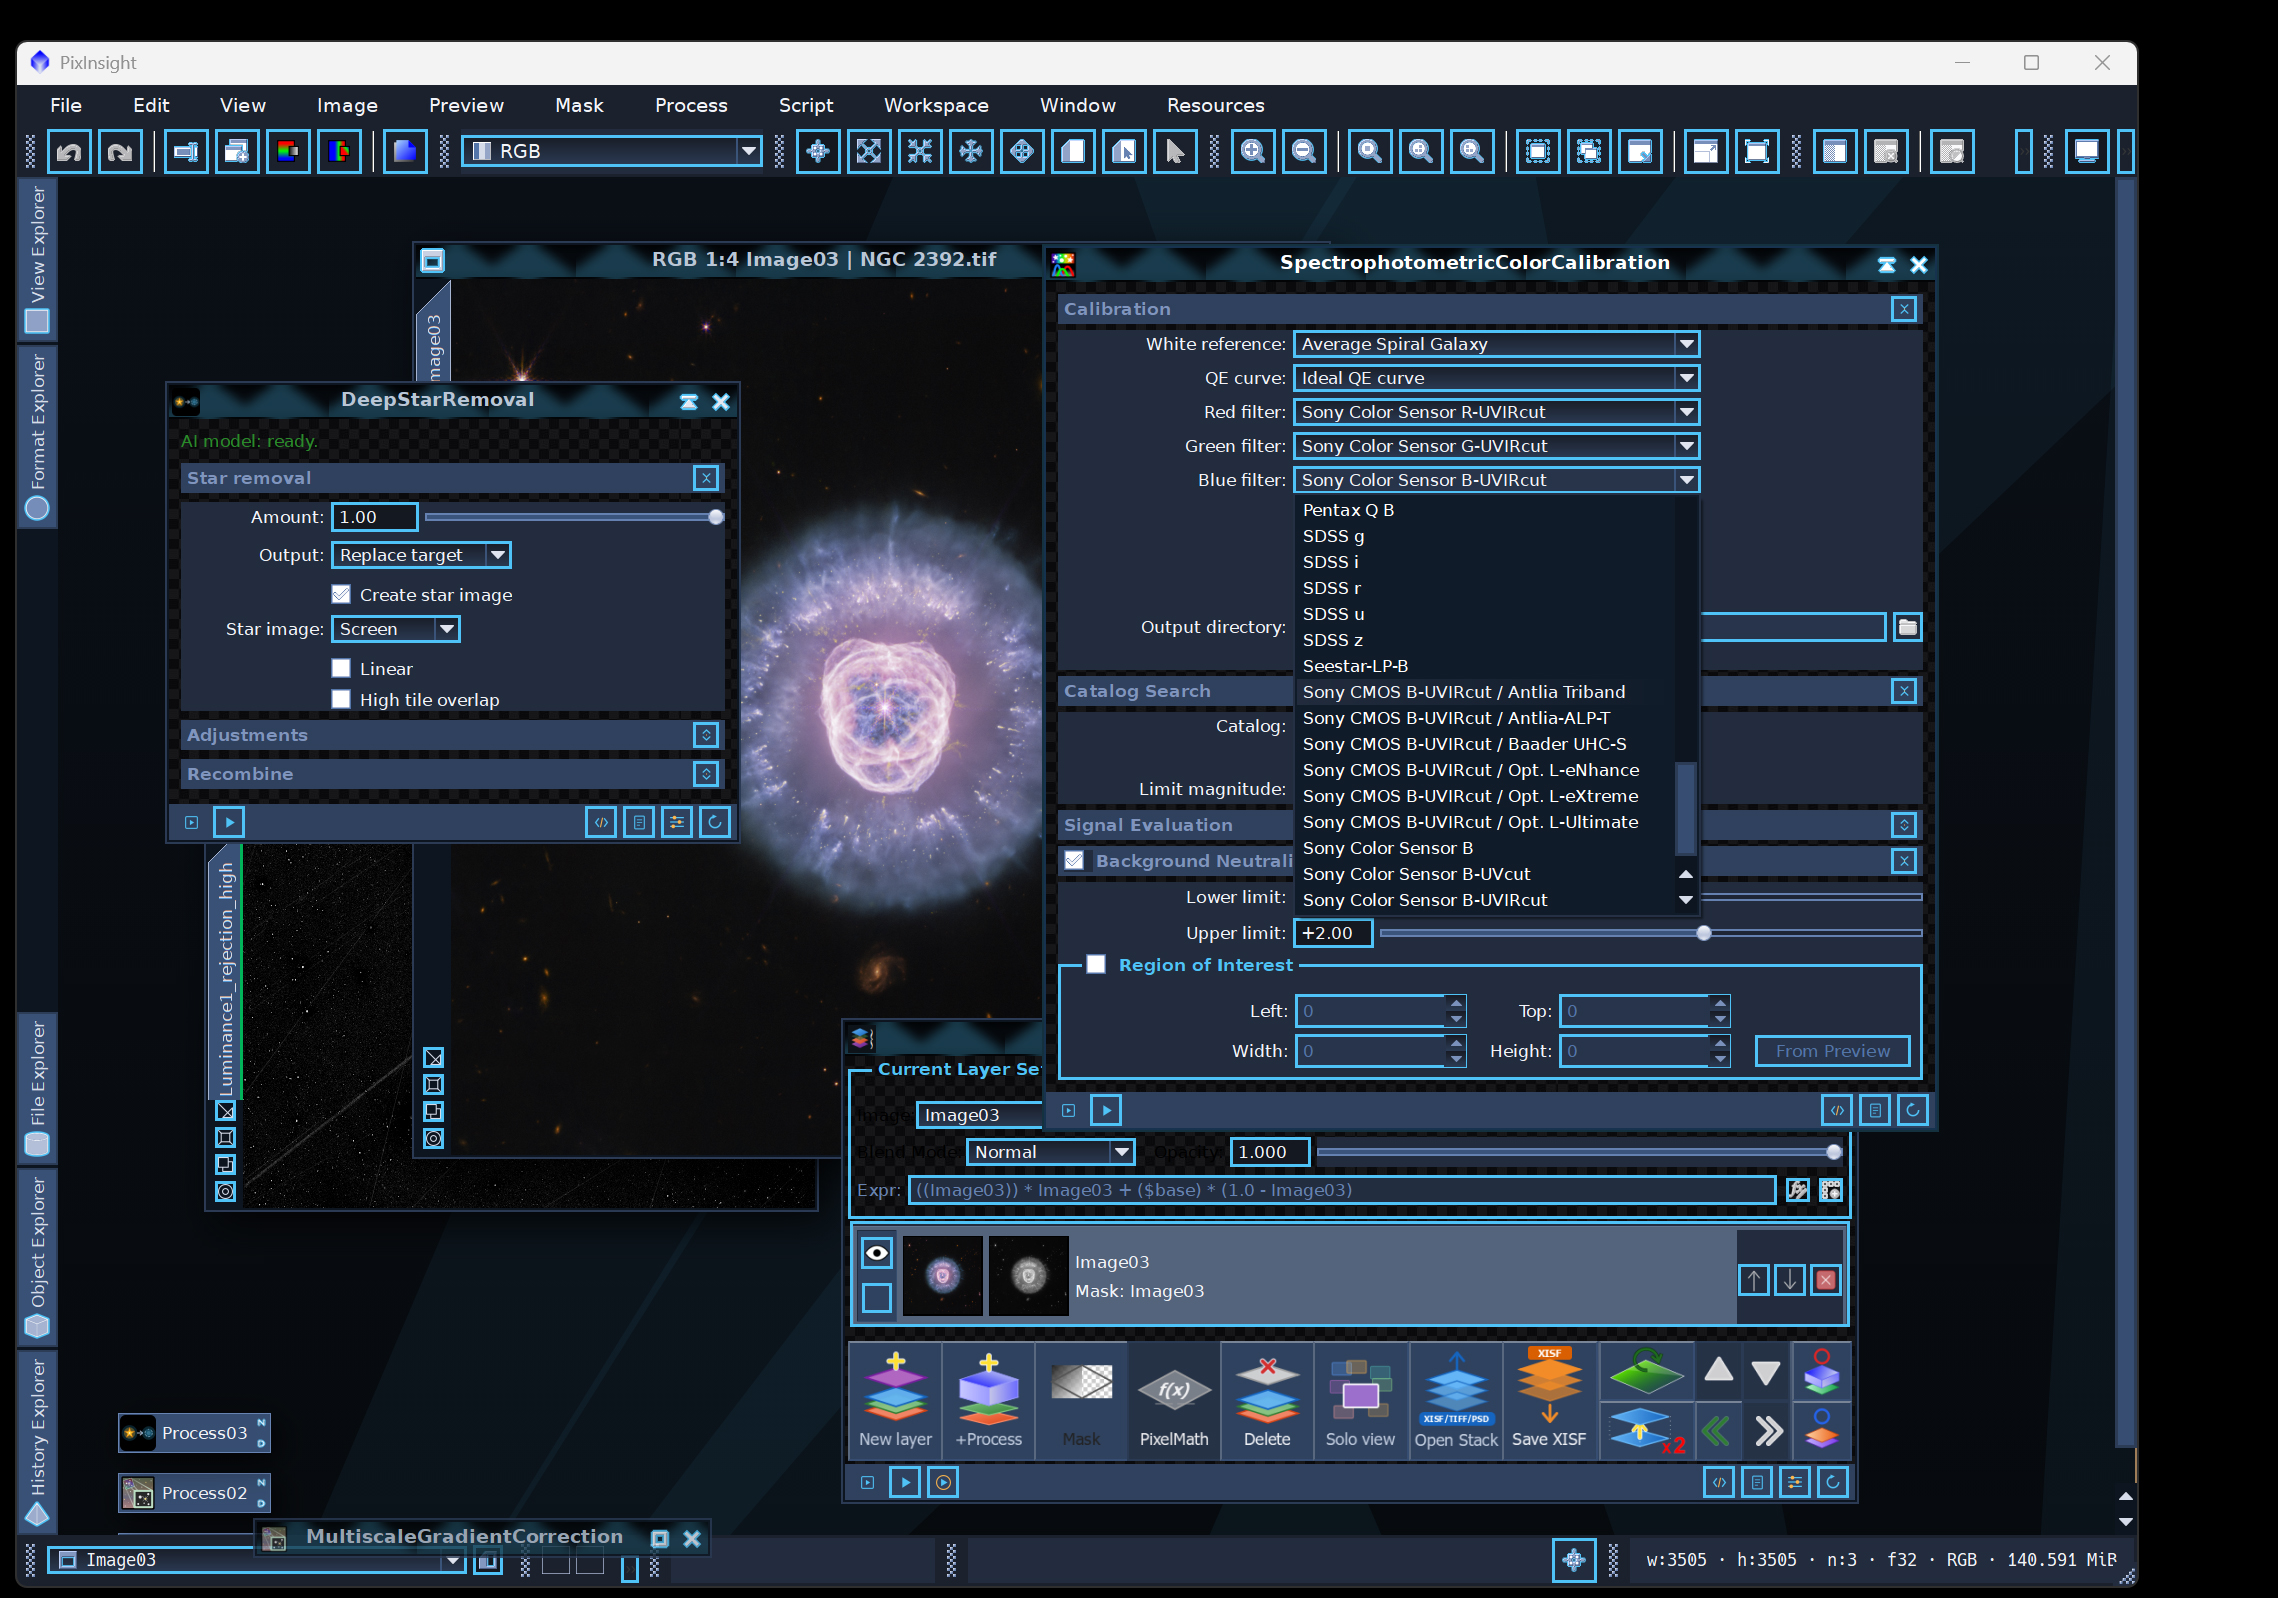Click the Undo toolbar icon
Viewport: 2278px width, 1598px height.
coord(69,152)
